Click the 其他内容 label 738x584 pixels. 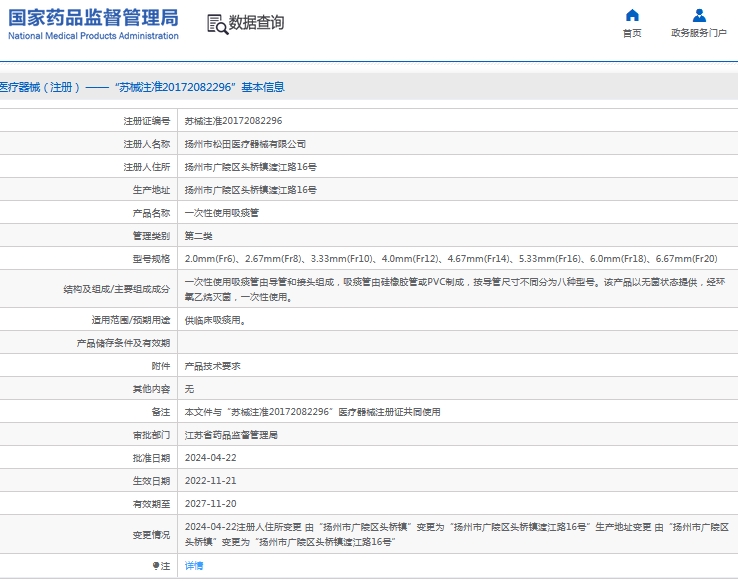point(151,389)
